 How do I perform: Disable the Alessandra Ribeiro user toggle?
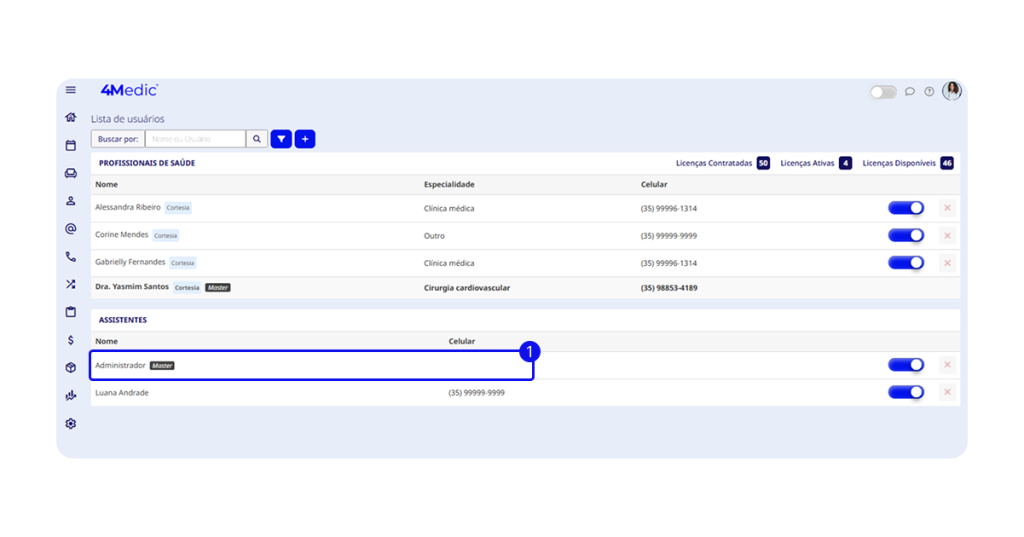905,208
